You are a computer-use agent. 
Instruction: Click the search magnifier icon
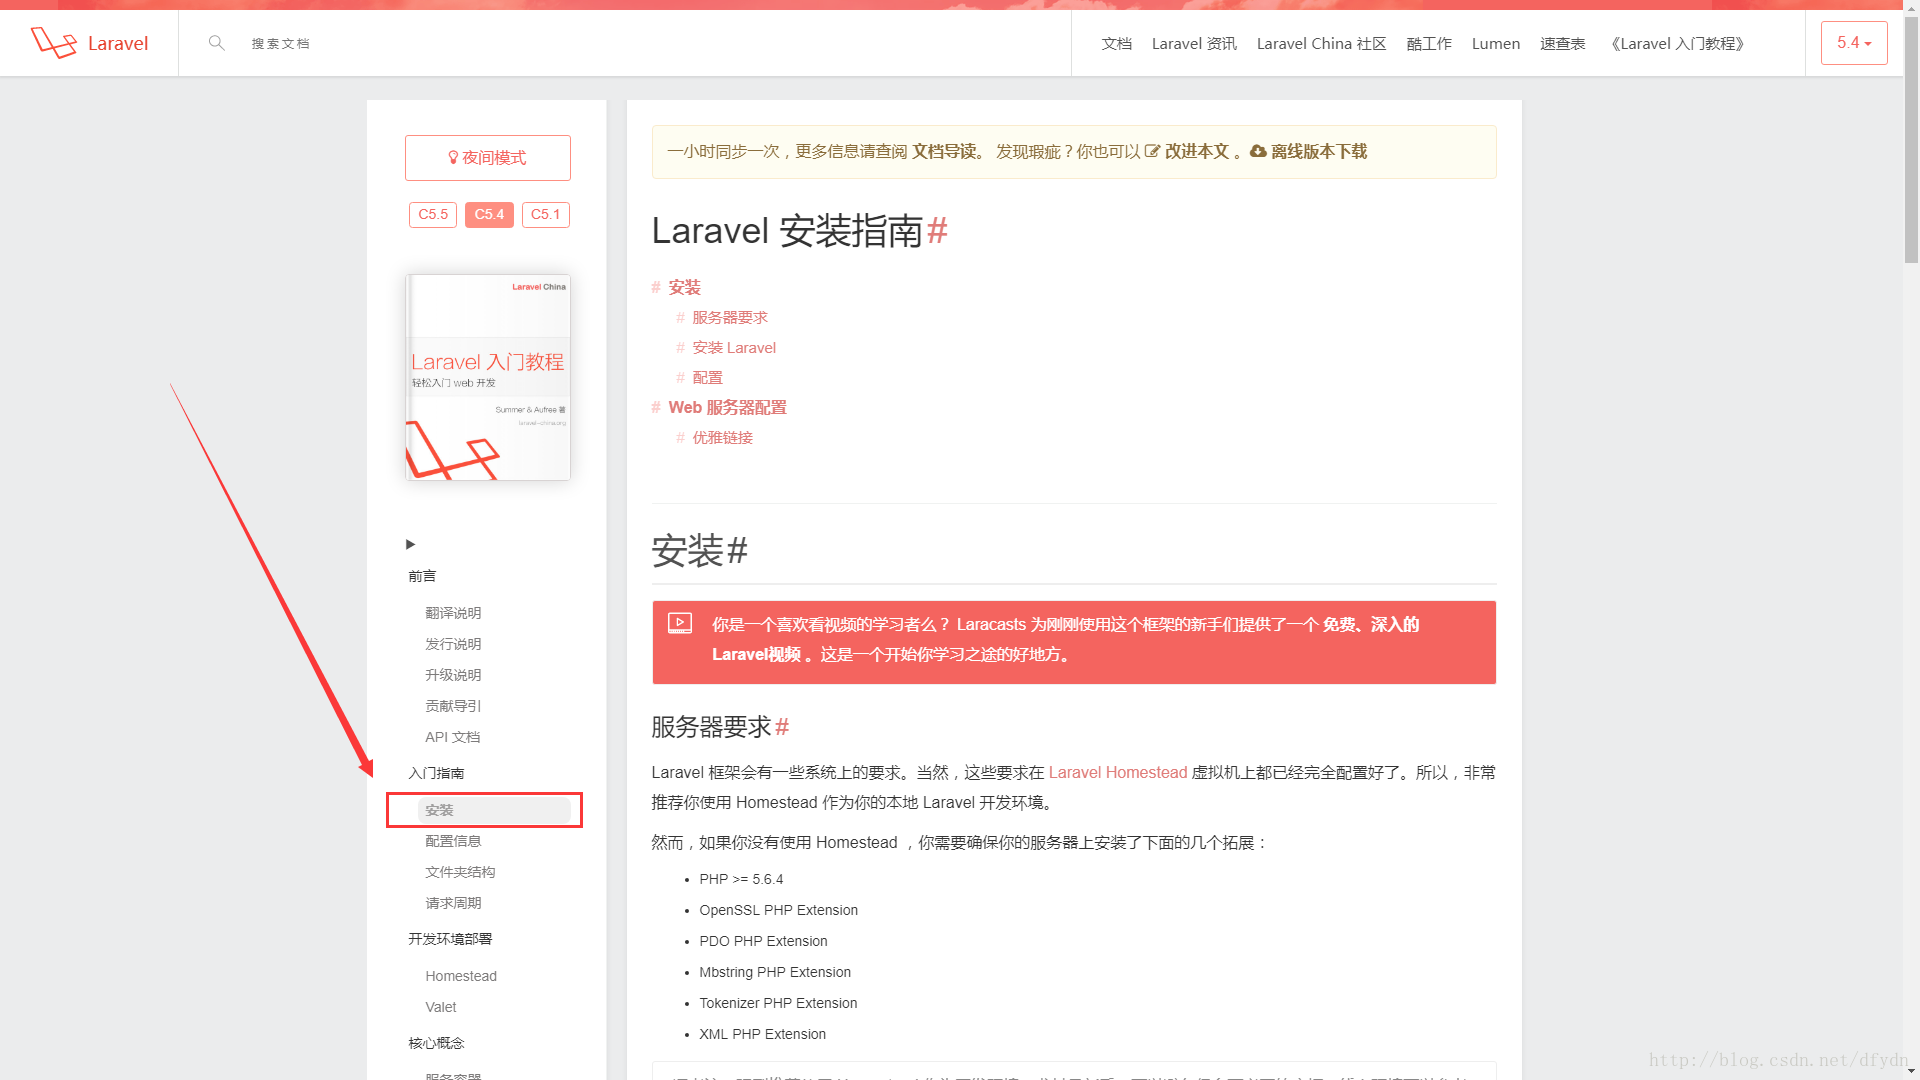click(216, 43)
